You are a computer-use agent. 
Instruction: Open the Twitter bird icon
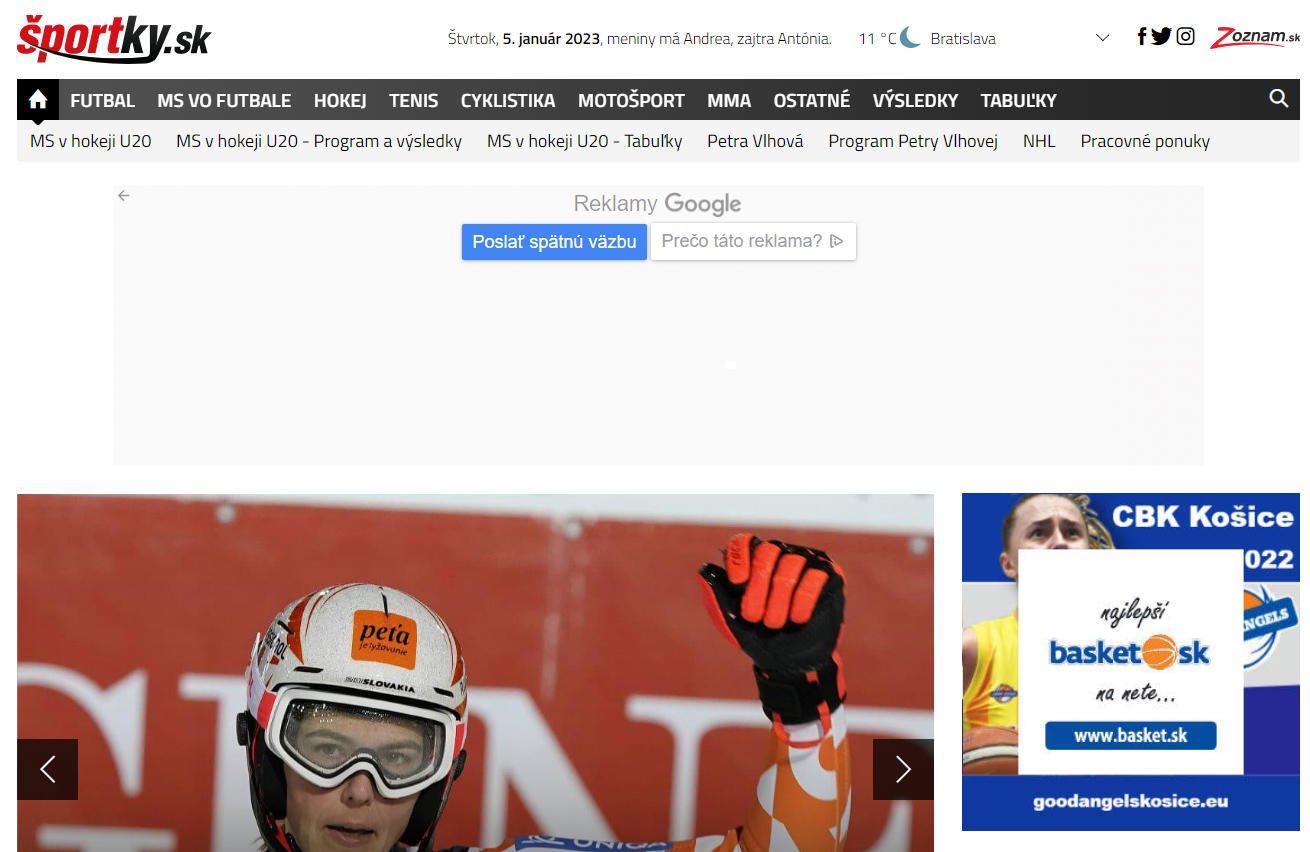pyautogui.click(x=1161, y=37)
